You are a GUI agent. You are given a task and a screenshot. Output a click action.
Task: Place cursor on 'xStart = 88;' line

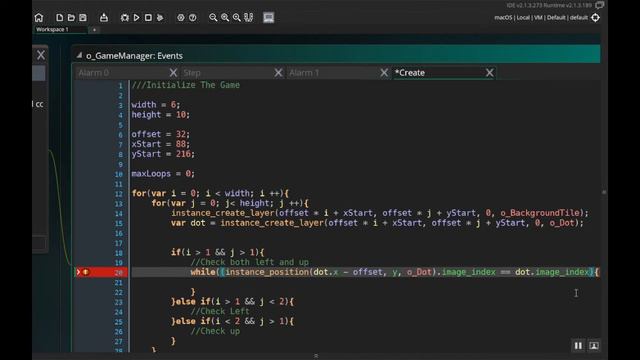point(160,144)
